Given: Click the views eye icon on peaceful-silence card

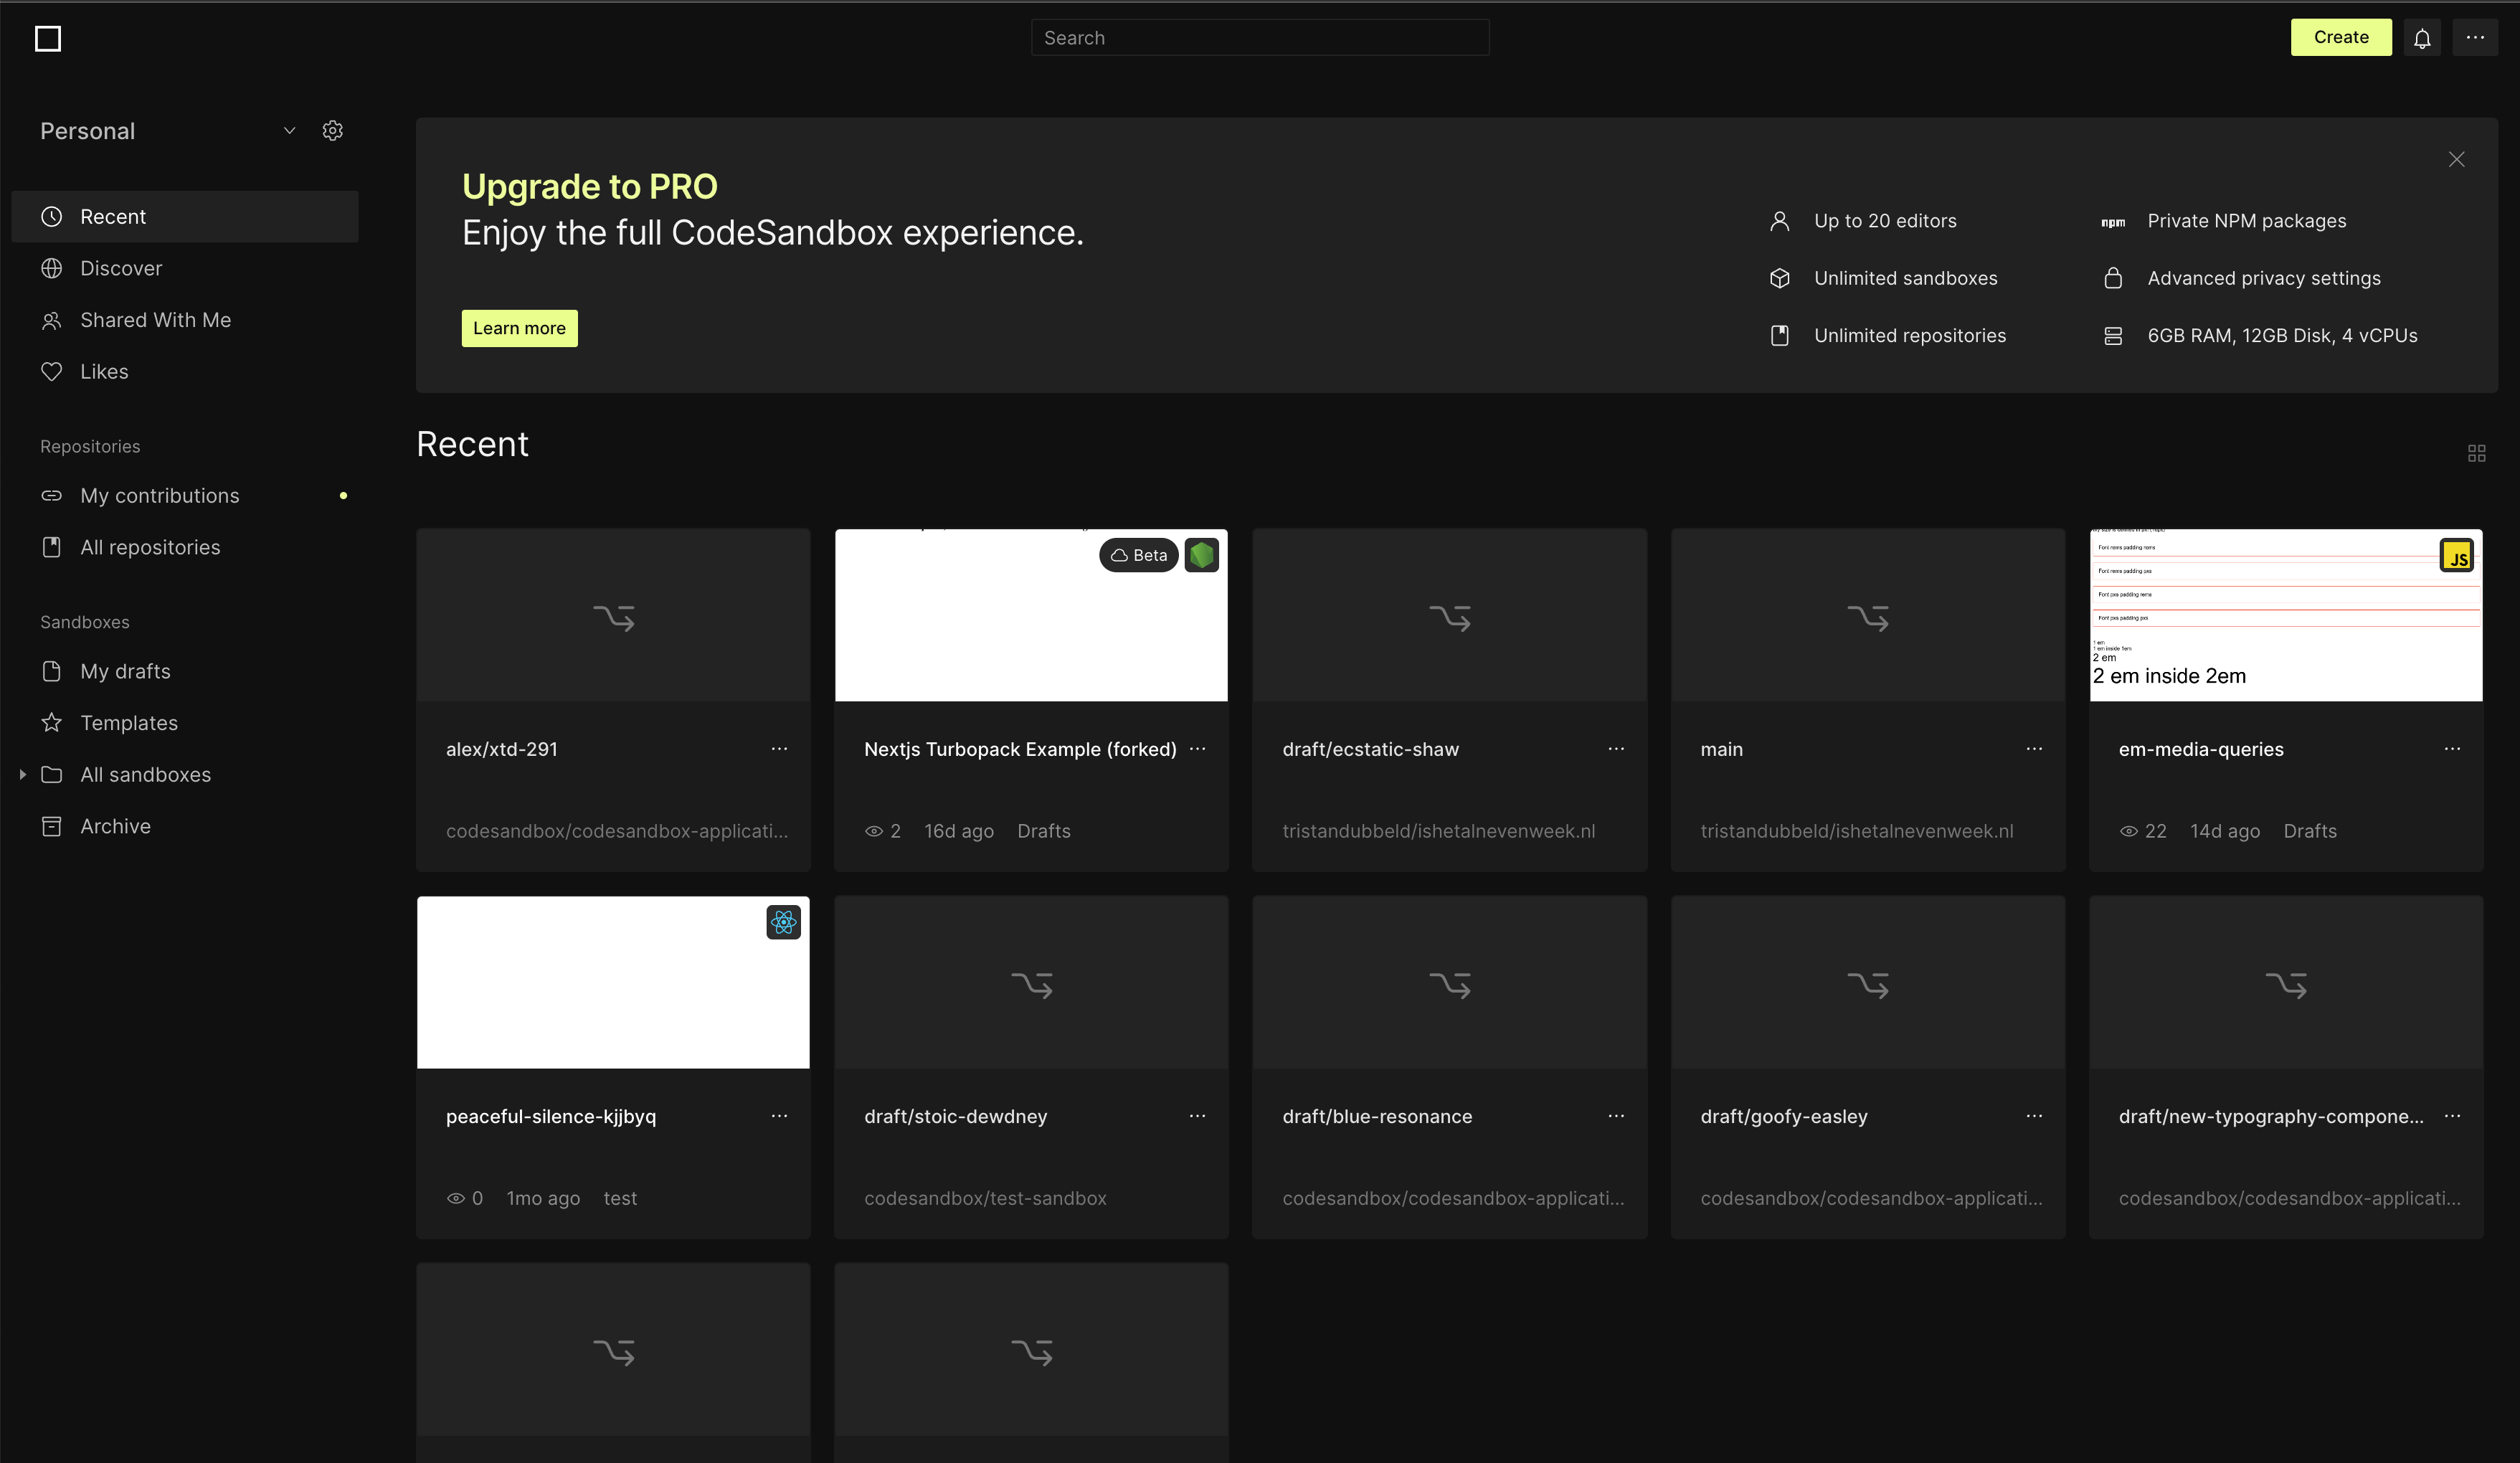Looking at the screenshot, I should pos(456,1198).
